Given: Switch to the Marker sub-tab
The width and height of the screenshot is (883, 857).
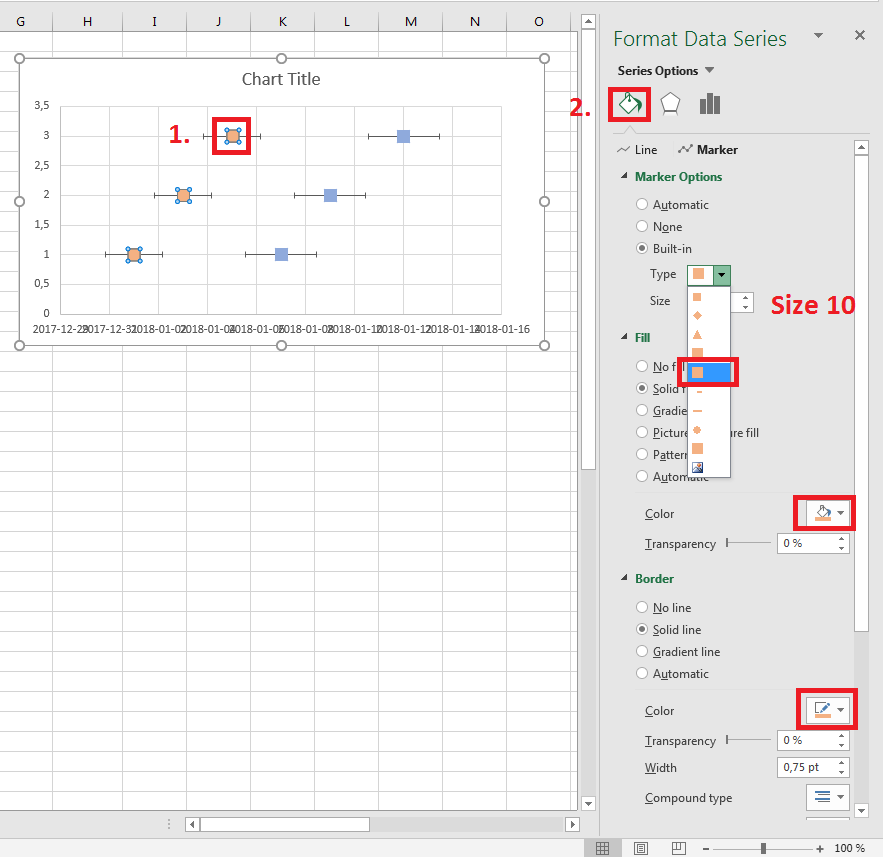Looking at the screenshot, I should [708, 150].
